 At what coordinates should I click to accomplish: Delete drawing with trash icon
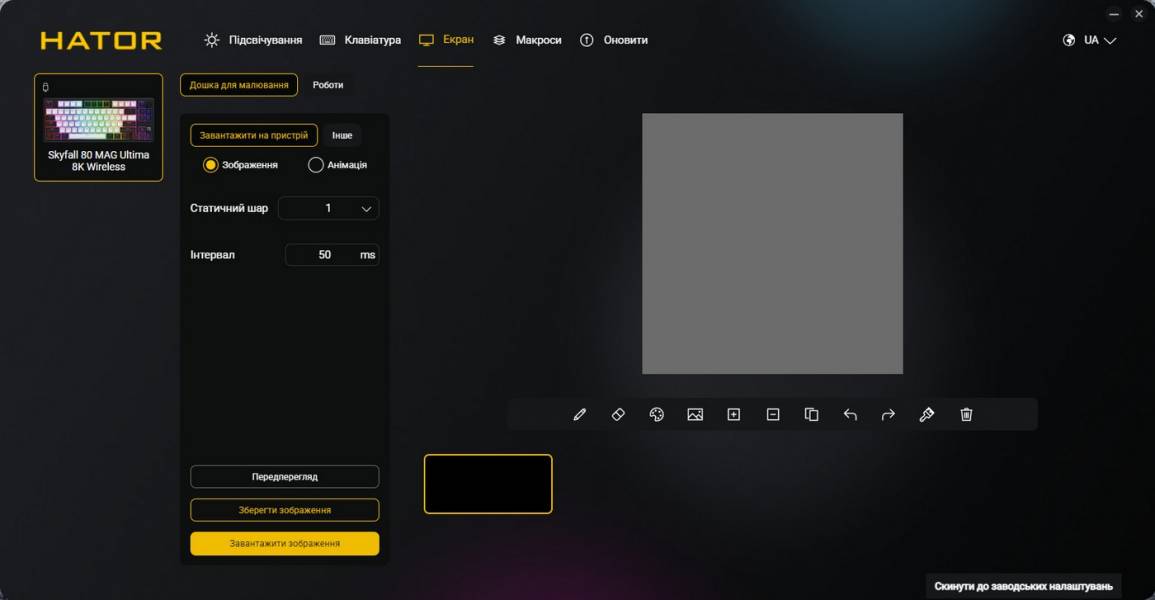click(966, 414)
